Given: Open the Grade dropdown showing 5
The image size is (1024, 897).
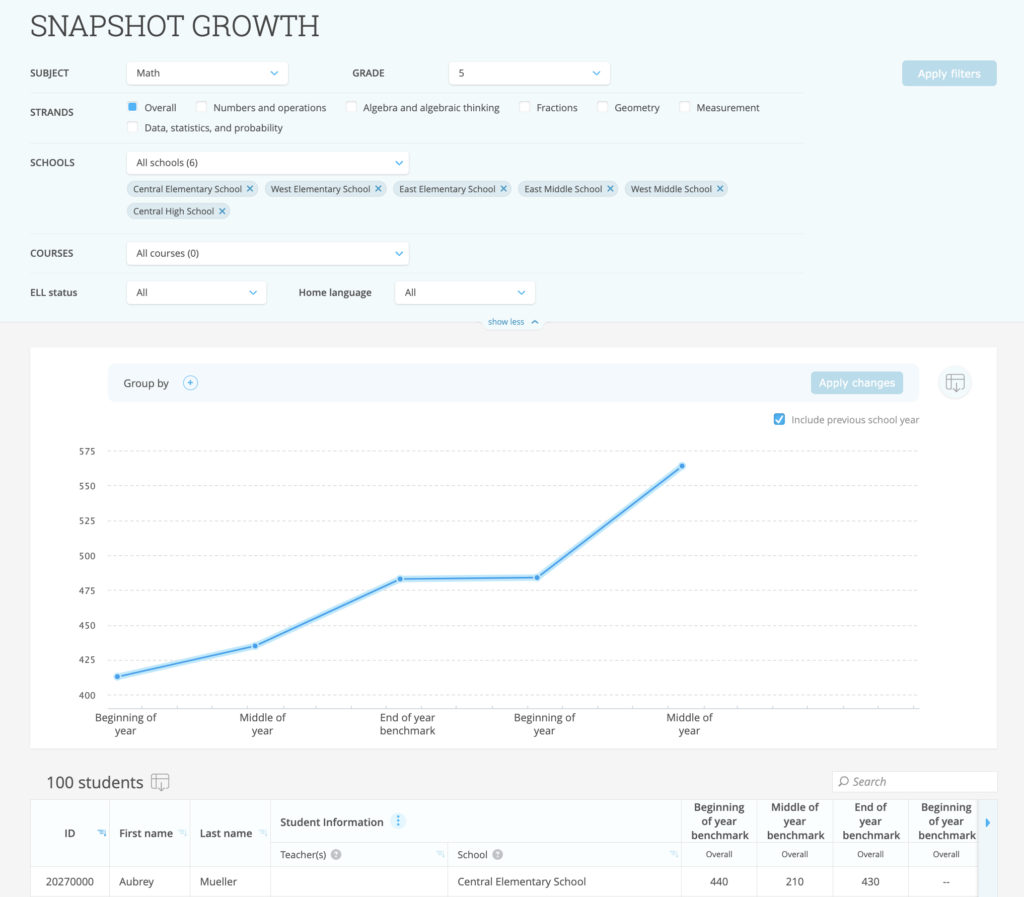Looking at the screenshot, I should pyautogui.click(x=529, y=73).
